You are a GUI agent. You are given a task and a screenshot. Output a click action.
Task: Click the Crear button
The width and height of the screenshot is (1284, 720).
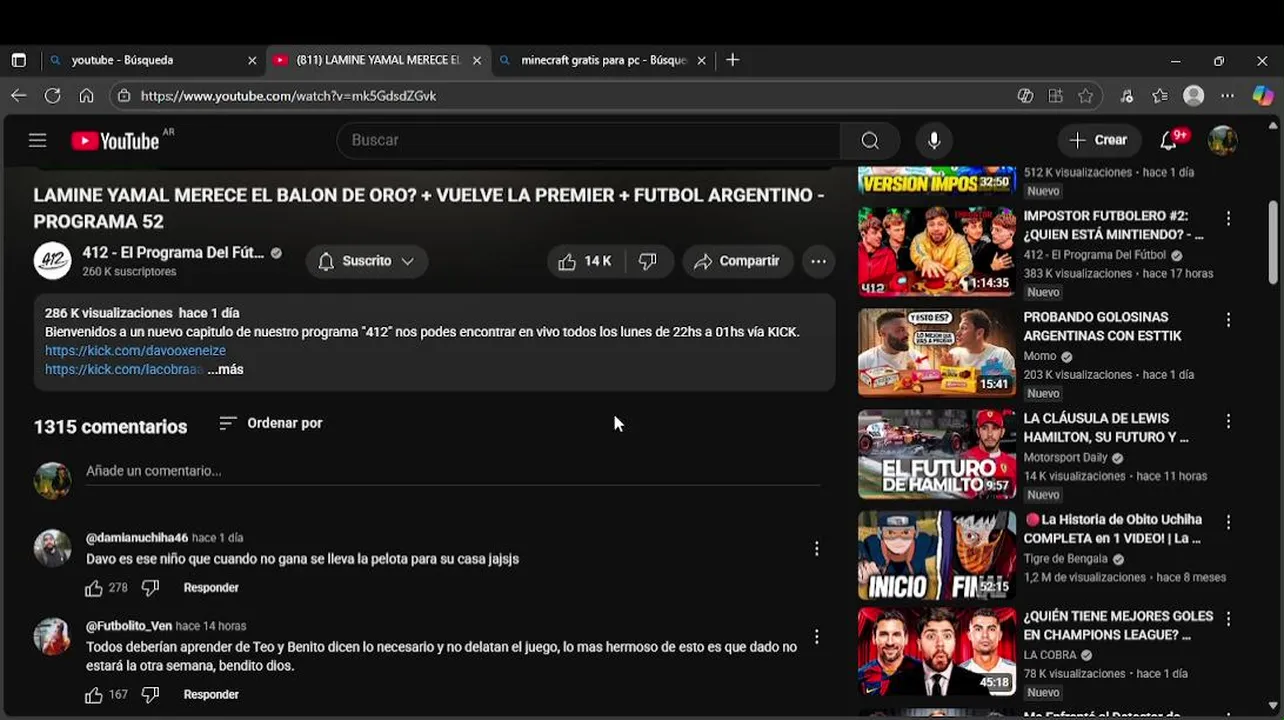coord(1098,140)
